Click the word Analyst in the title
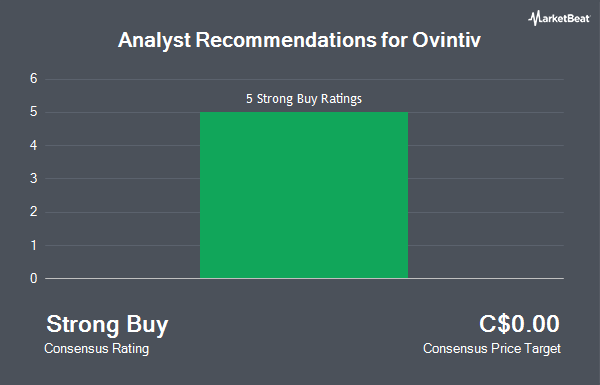 pyautogui.click(x=154, y=41)
